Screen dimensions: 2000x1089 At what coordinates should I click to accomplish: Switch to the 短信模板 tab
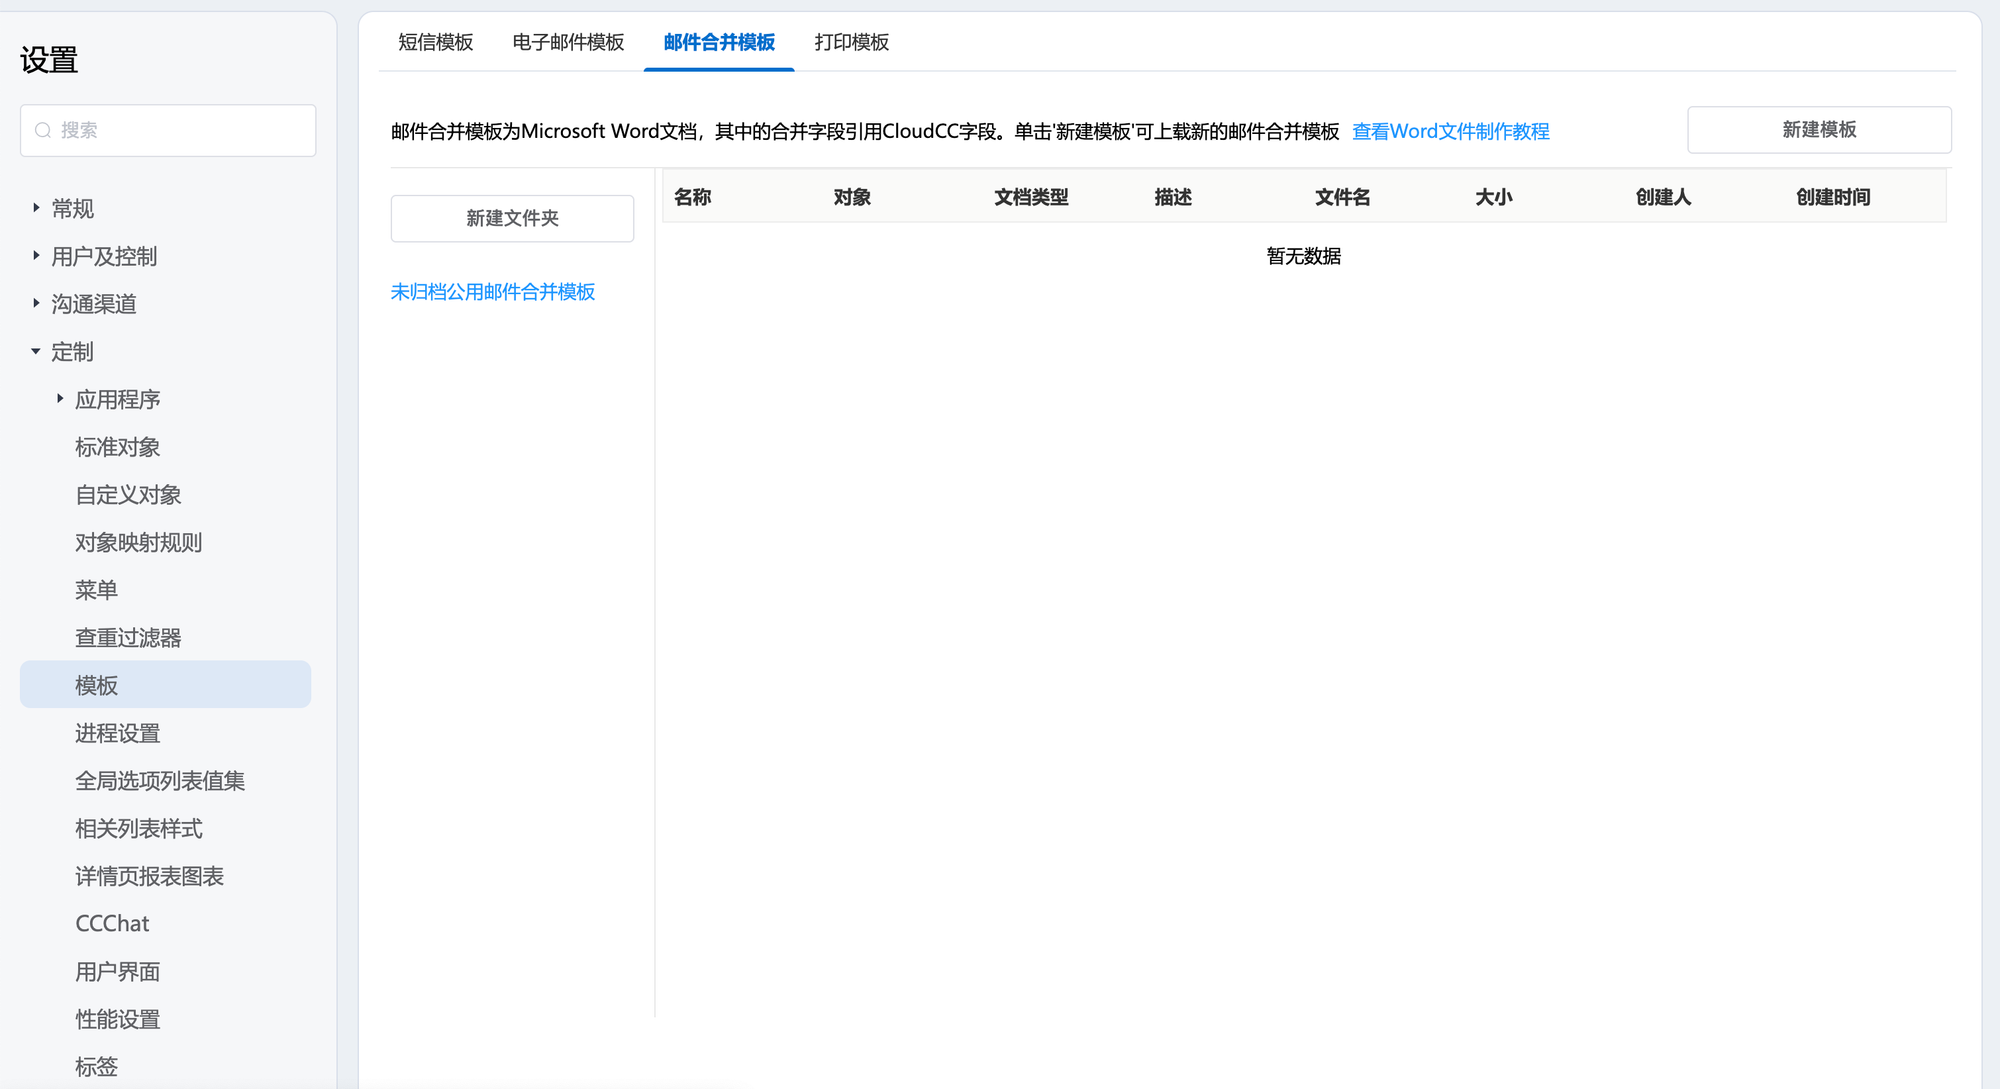(435, 42)
